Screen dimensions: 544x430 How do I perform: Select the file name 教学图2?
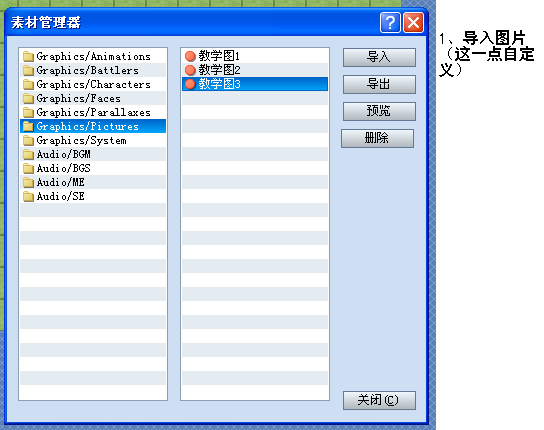coord(219,70)
